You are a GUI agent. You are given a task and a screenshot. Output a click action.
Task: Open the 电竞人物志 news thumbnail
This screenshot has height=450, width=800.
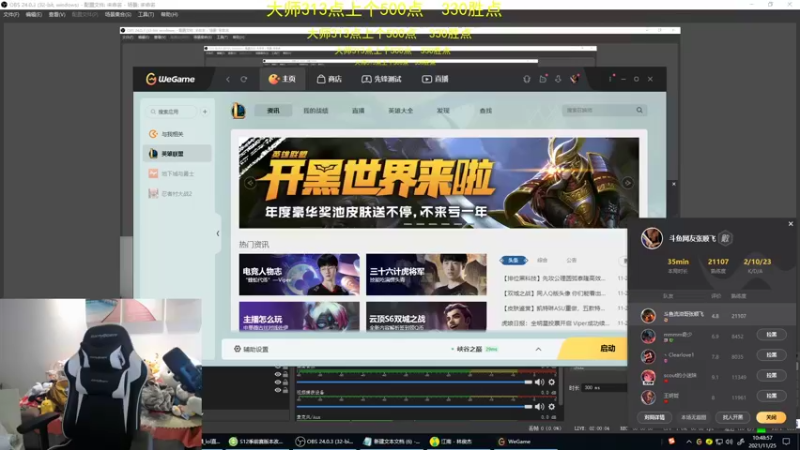point(299,274)
